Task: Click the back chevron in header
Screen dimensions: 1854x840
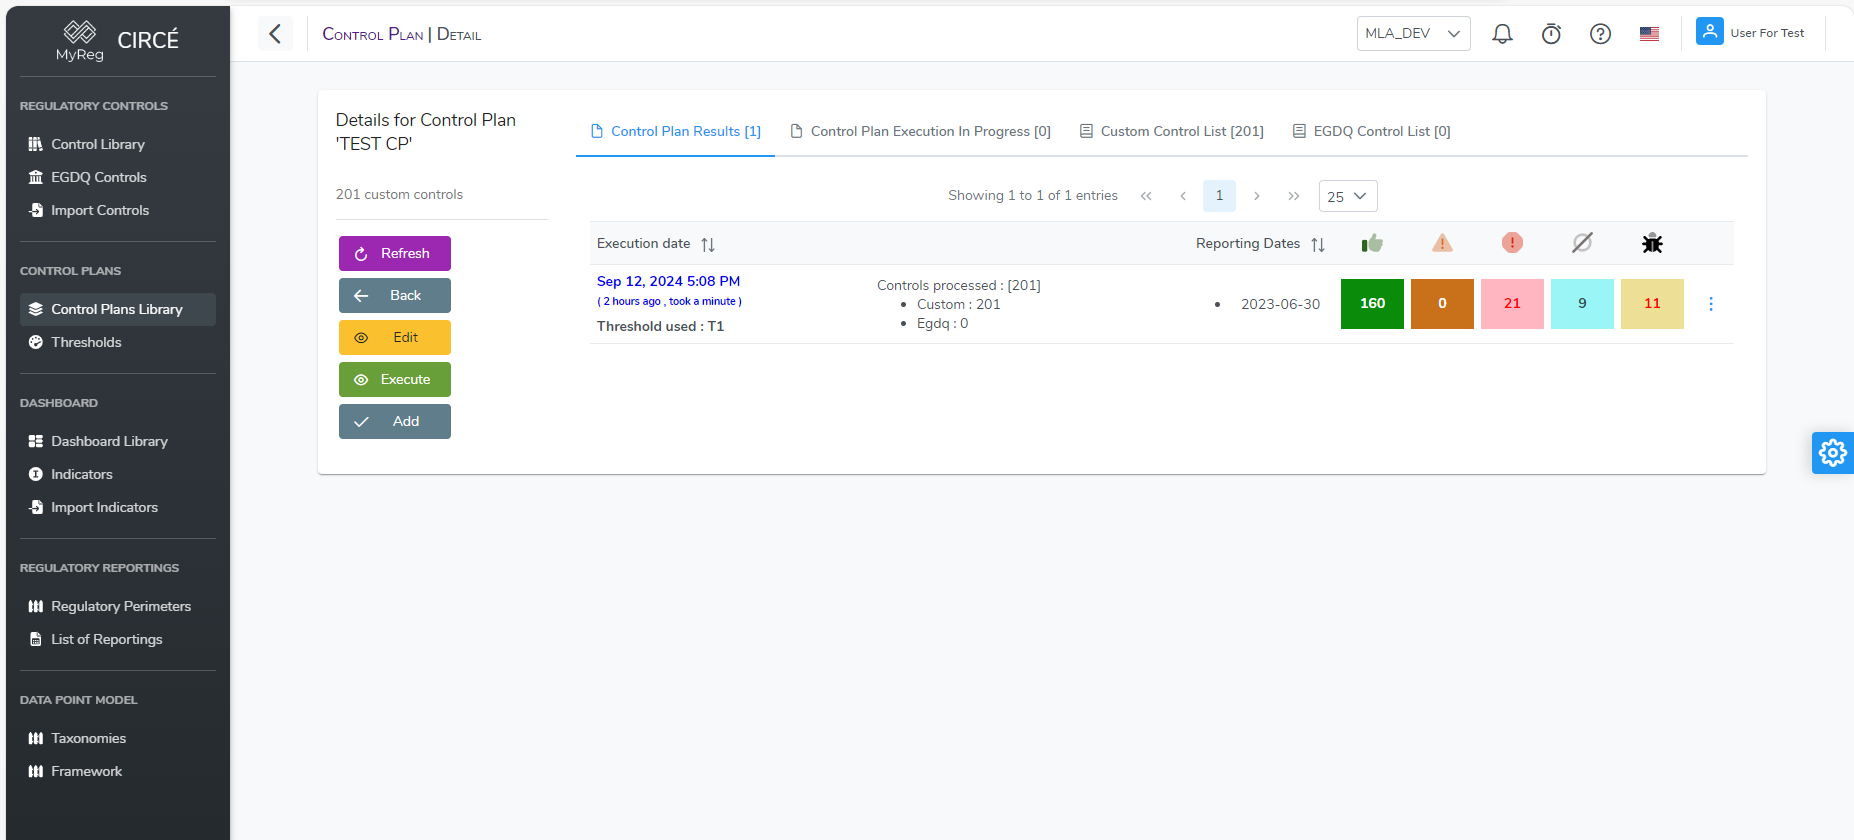Action: (275, 34)
